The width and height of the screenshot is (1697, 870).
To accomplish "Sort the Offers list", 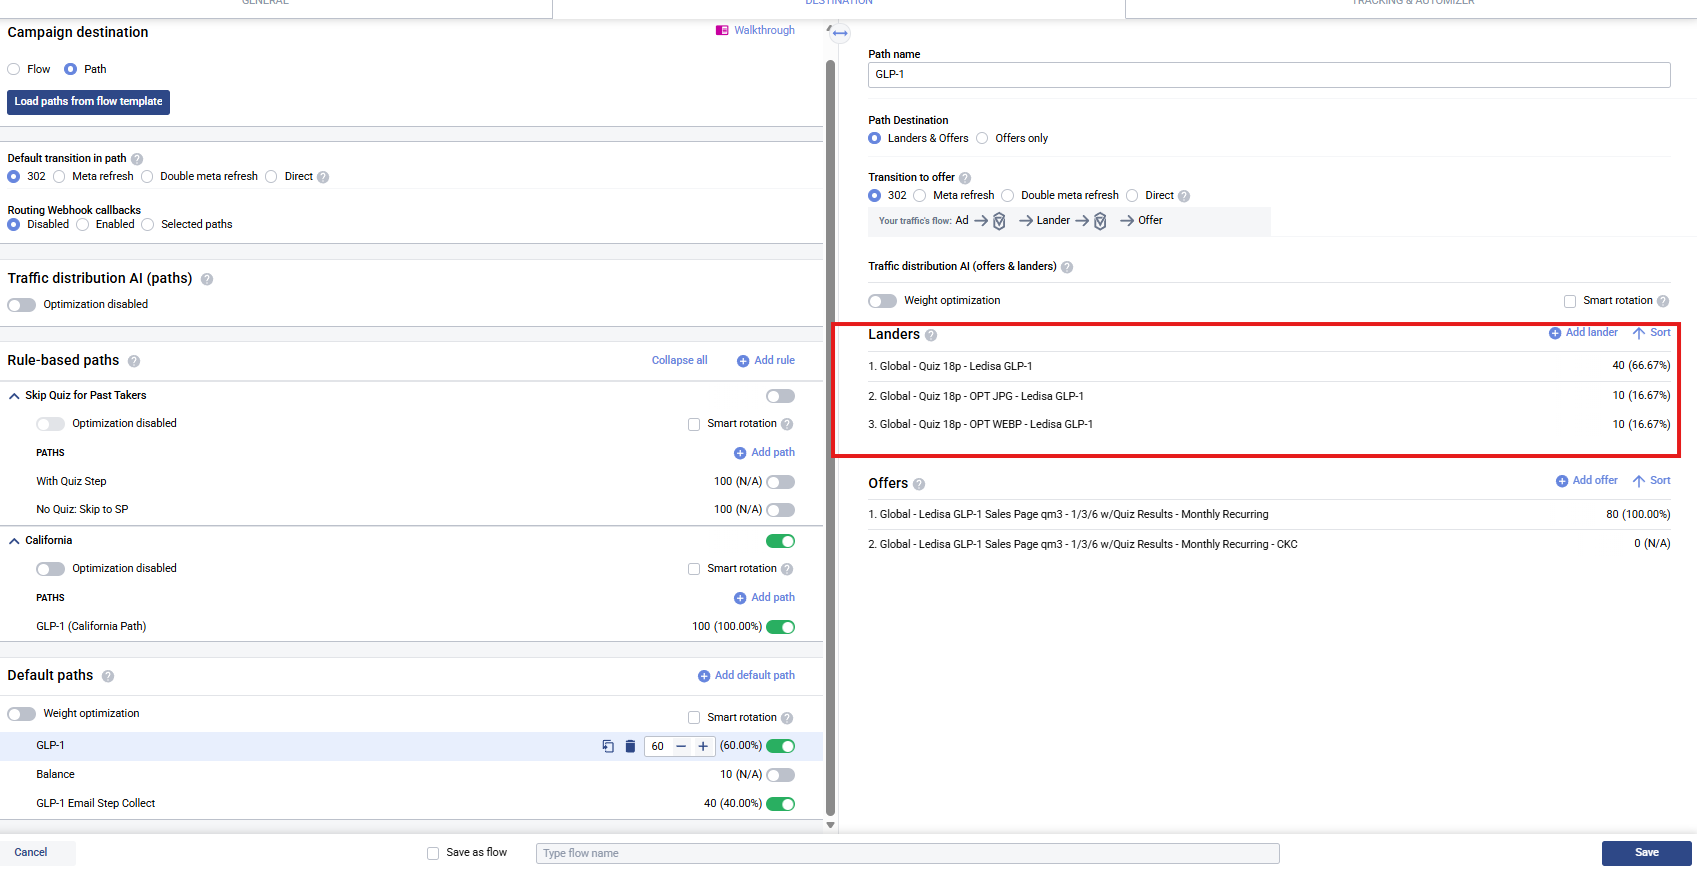I will tap(1652, 481).
